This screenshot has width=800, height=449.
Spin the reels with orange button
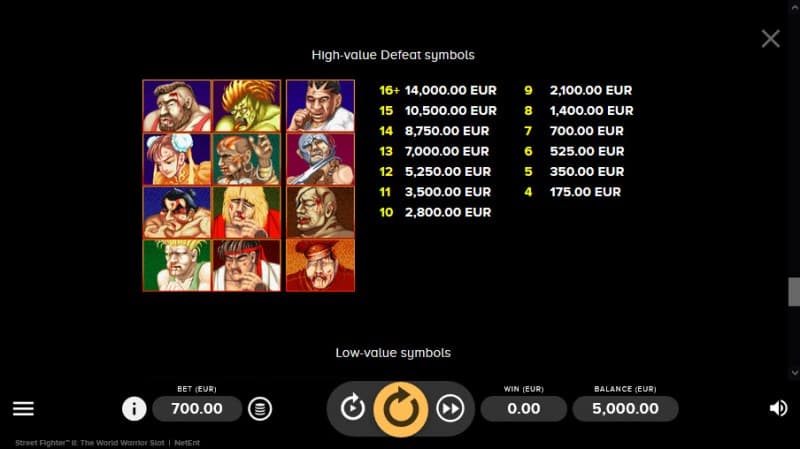tap(401, 409)
